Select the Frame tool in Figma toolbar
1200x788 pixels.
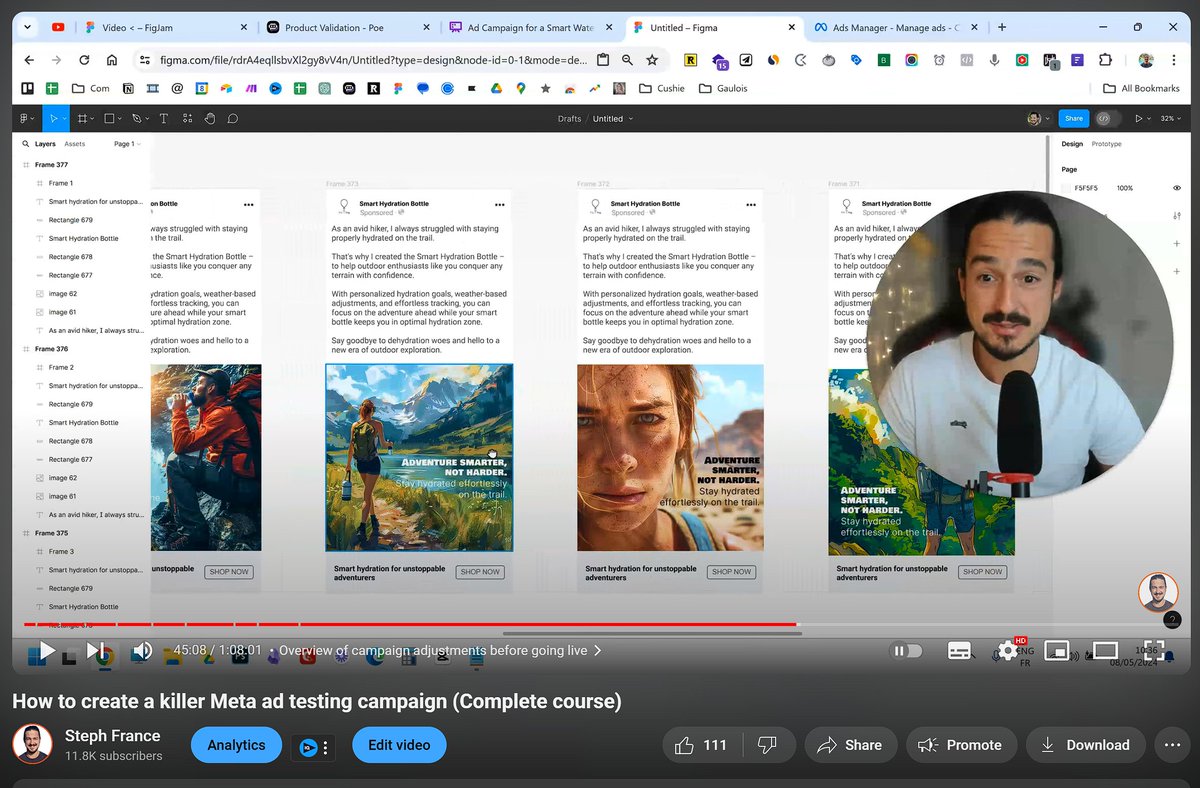(x=82, y=118)
